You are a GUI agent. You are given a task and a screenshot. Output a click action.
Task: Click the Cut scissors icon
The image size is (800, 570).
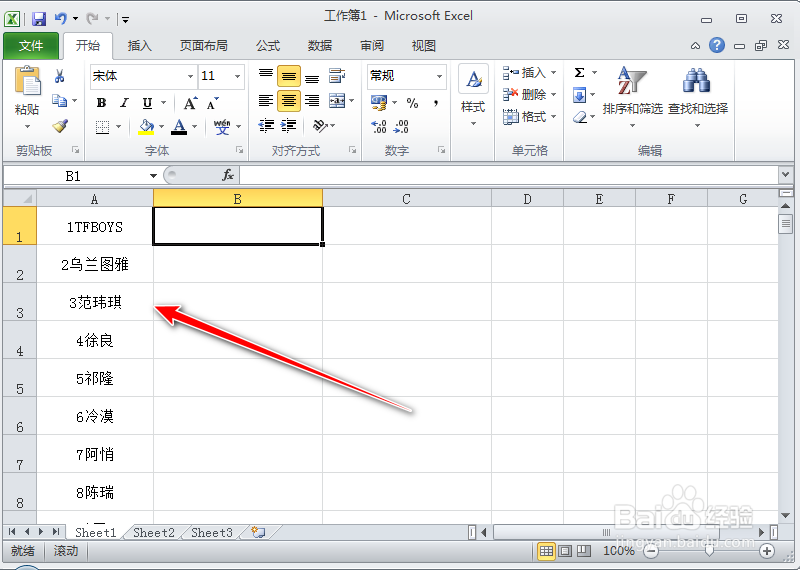pos(60,76)
